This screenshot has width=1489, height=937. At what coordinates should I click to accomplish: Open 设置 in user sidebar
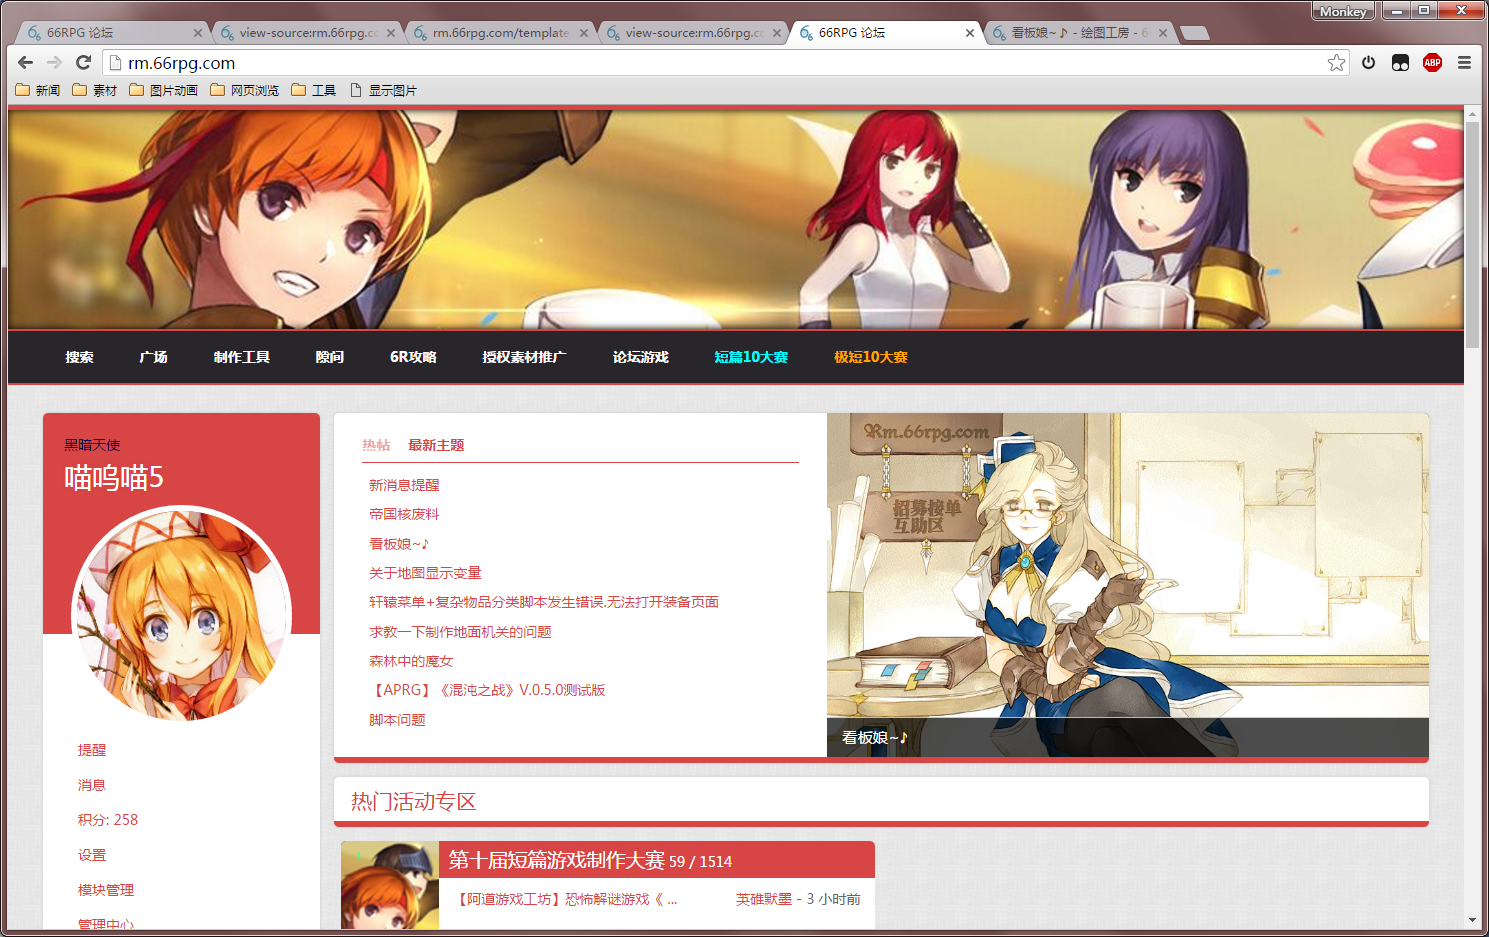coord(92,855)
